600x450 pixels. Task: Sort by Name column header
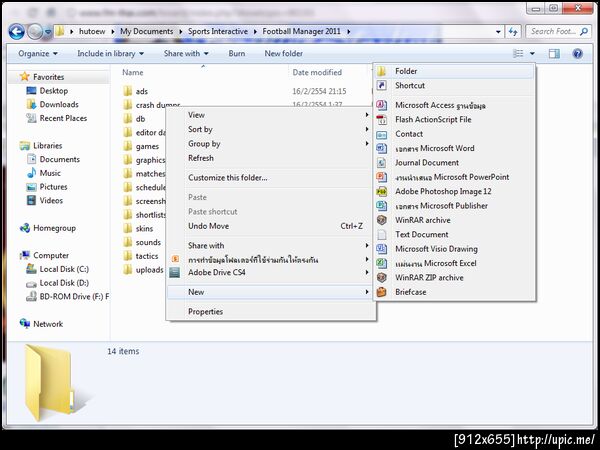pos(133,72)
